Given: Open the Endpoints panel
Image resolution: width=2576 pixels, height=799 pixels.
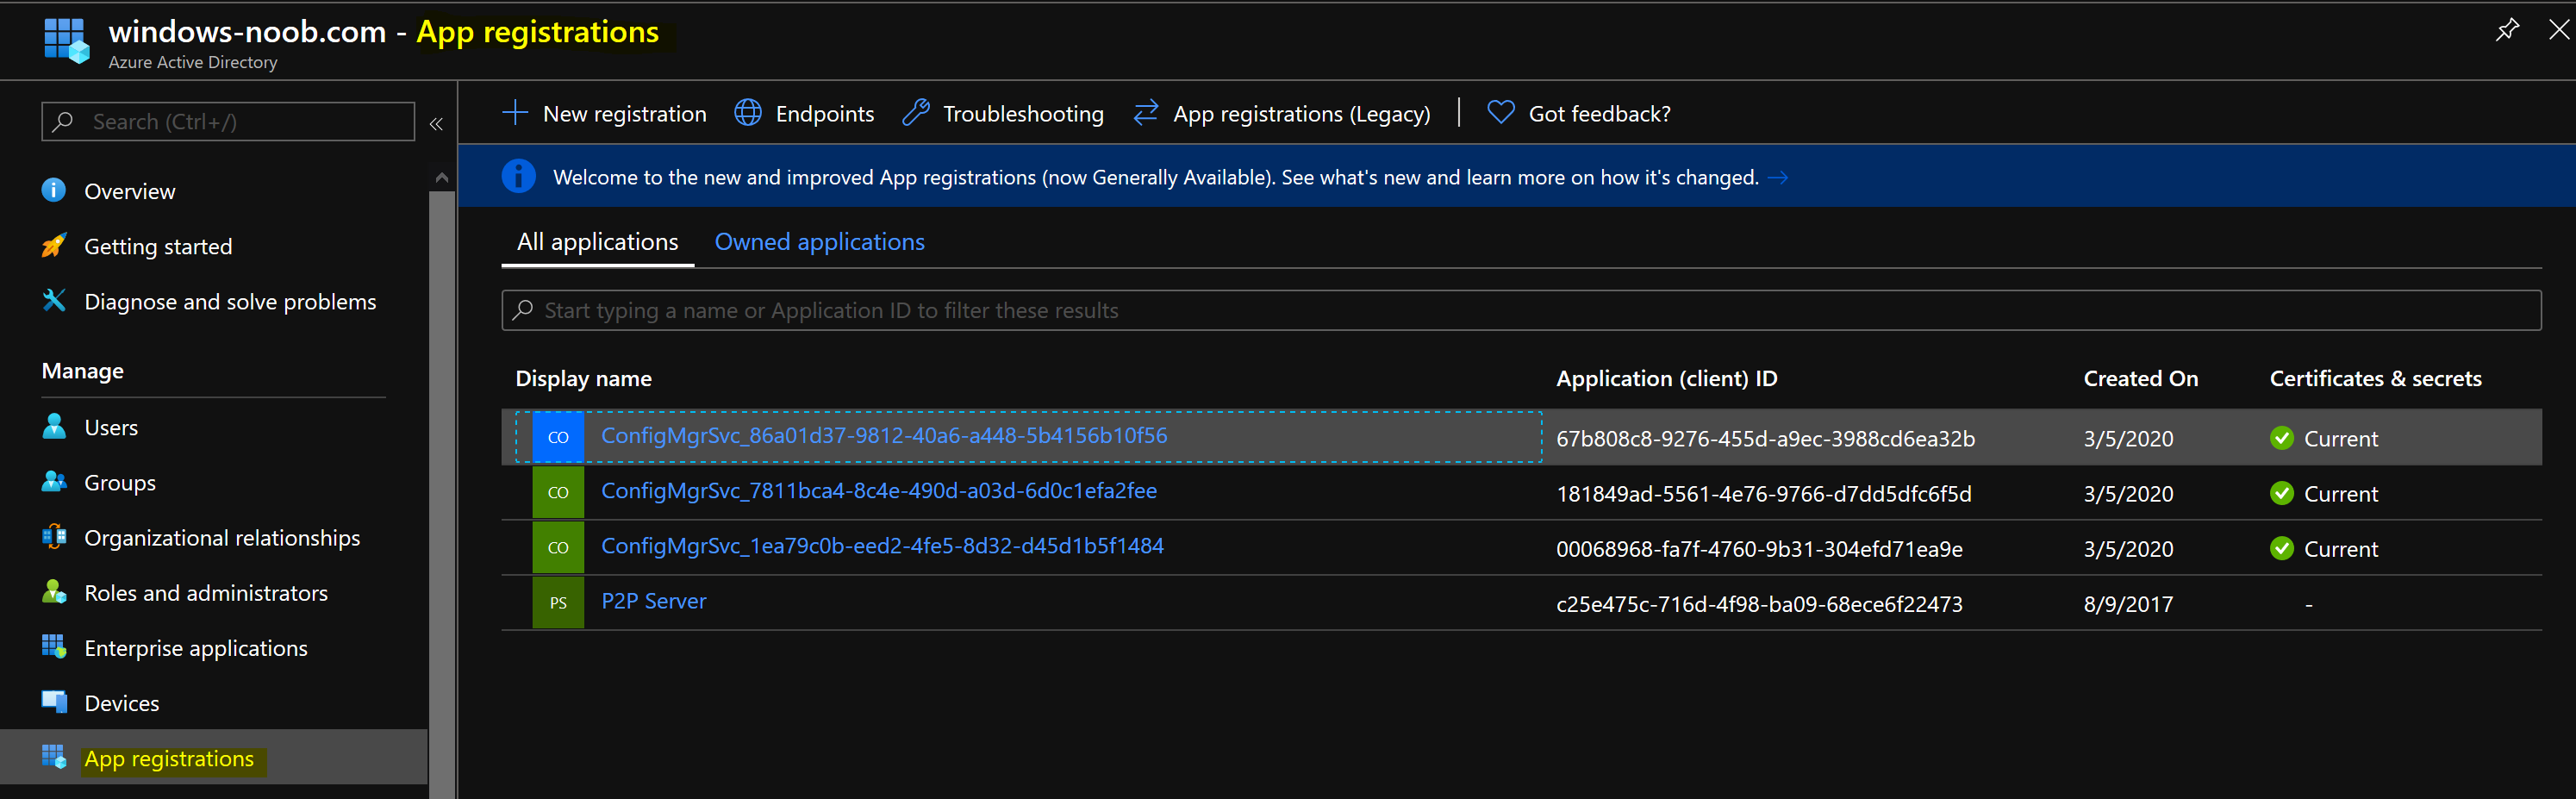Looking at the screenshot, I should 824,114.
